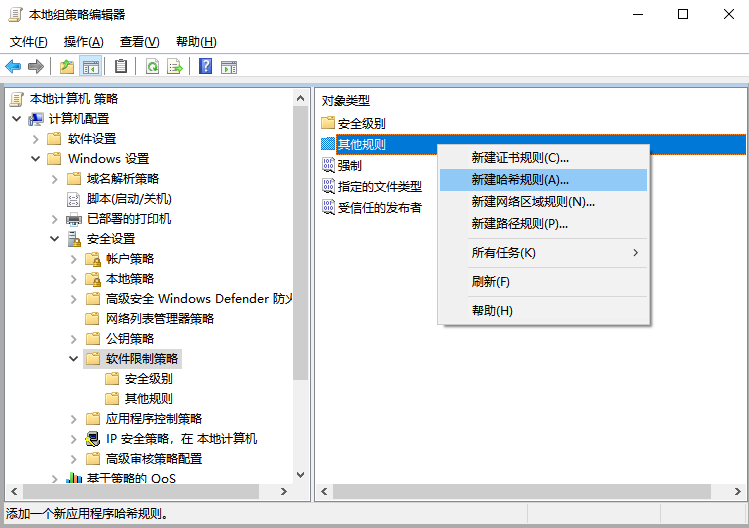This screenshot has height=528, width=749.
Task: Click the 对象类型 column header
Action: click(x=346, y=100)
